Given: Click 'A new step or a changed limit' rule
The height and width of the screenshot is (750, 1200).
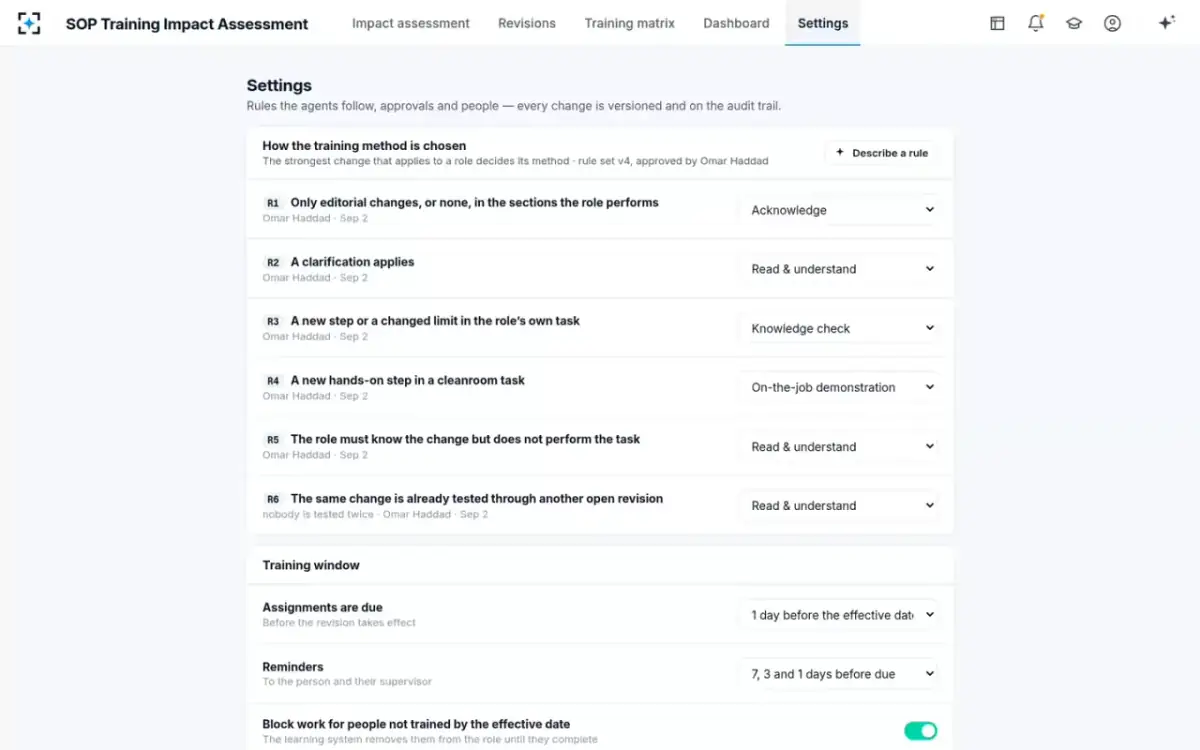Looking at the screenshot, I should 435,321.
